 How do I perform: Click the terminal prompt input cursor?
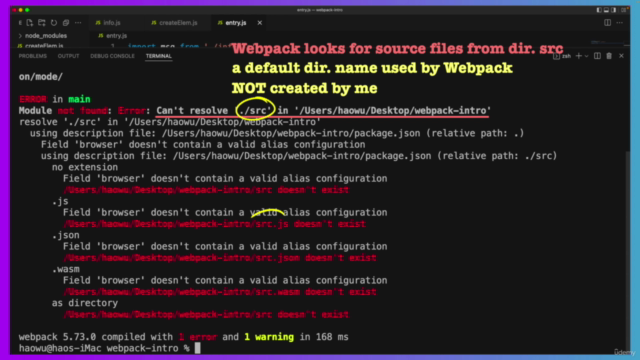pos(198,348)
